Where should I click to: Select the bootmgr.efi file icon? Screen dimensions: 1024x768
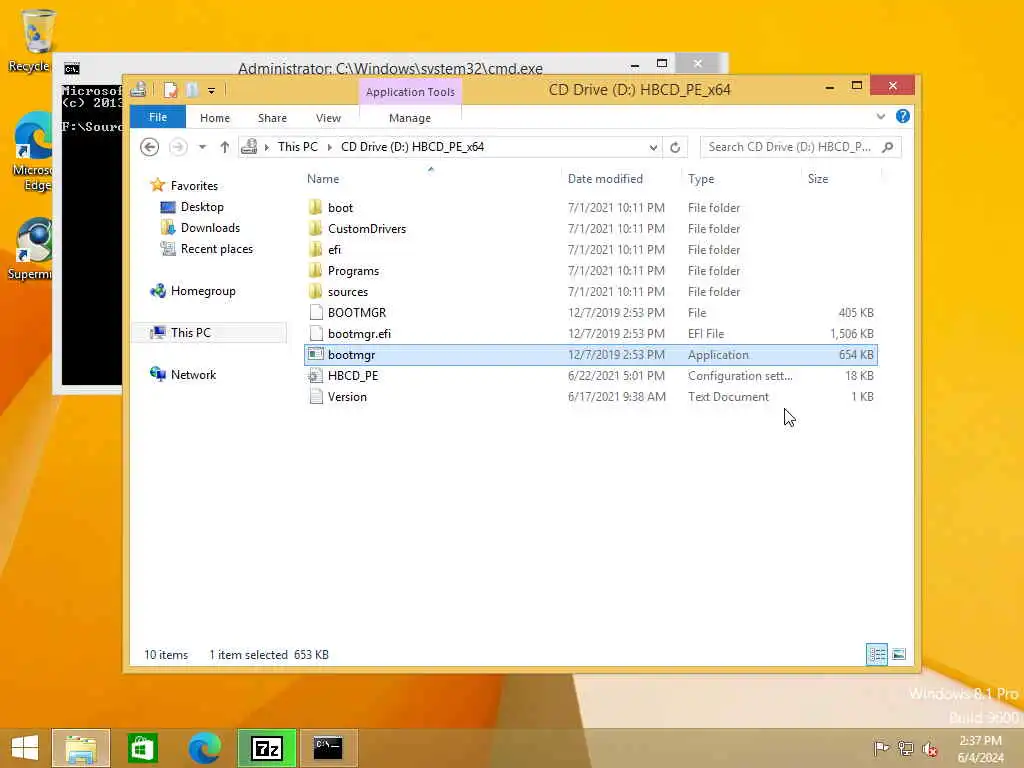click(315, 333)
